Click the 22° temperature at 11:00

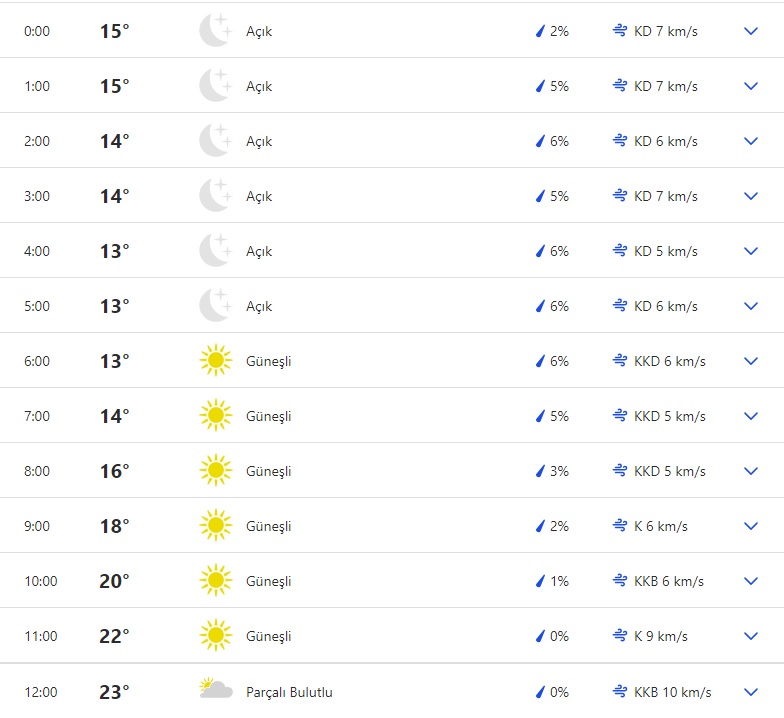114,636
